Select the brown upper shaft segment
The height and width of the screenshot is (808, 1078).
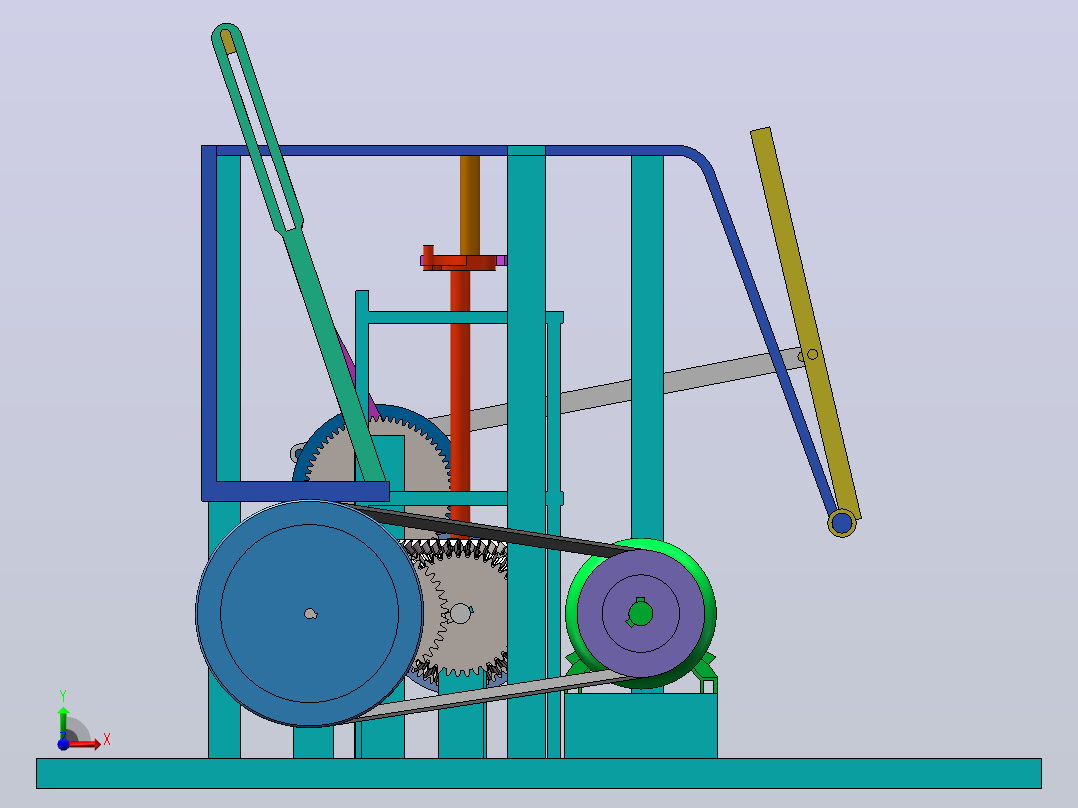coord(470,205)
